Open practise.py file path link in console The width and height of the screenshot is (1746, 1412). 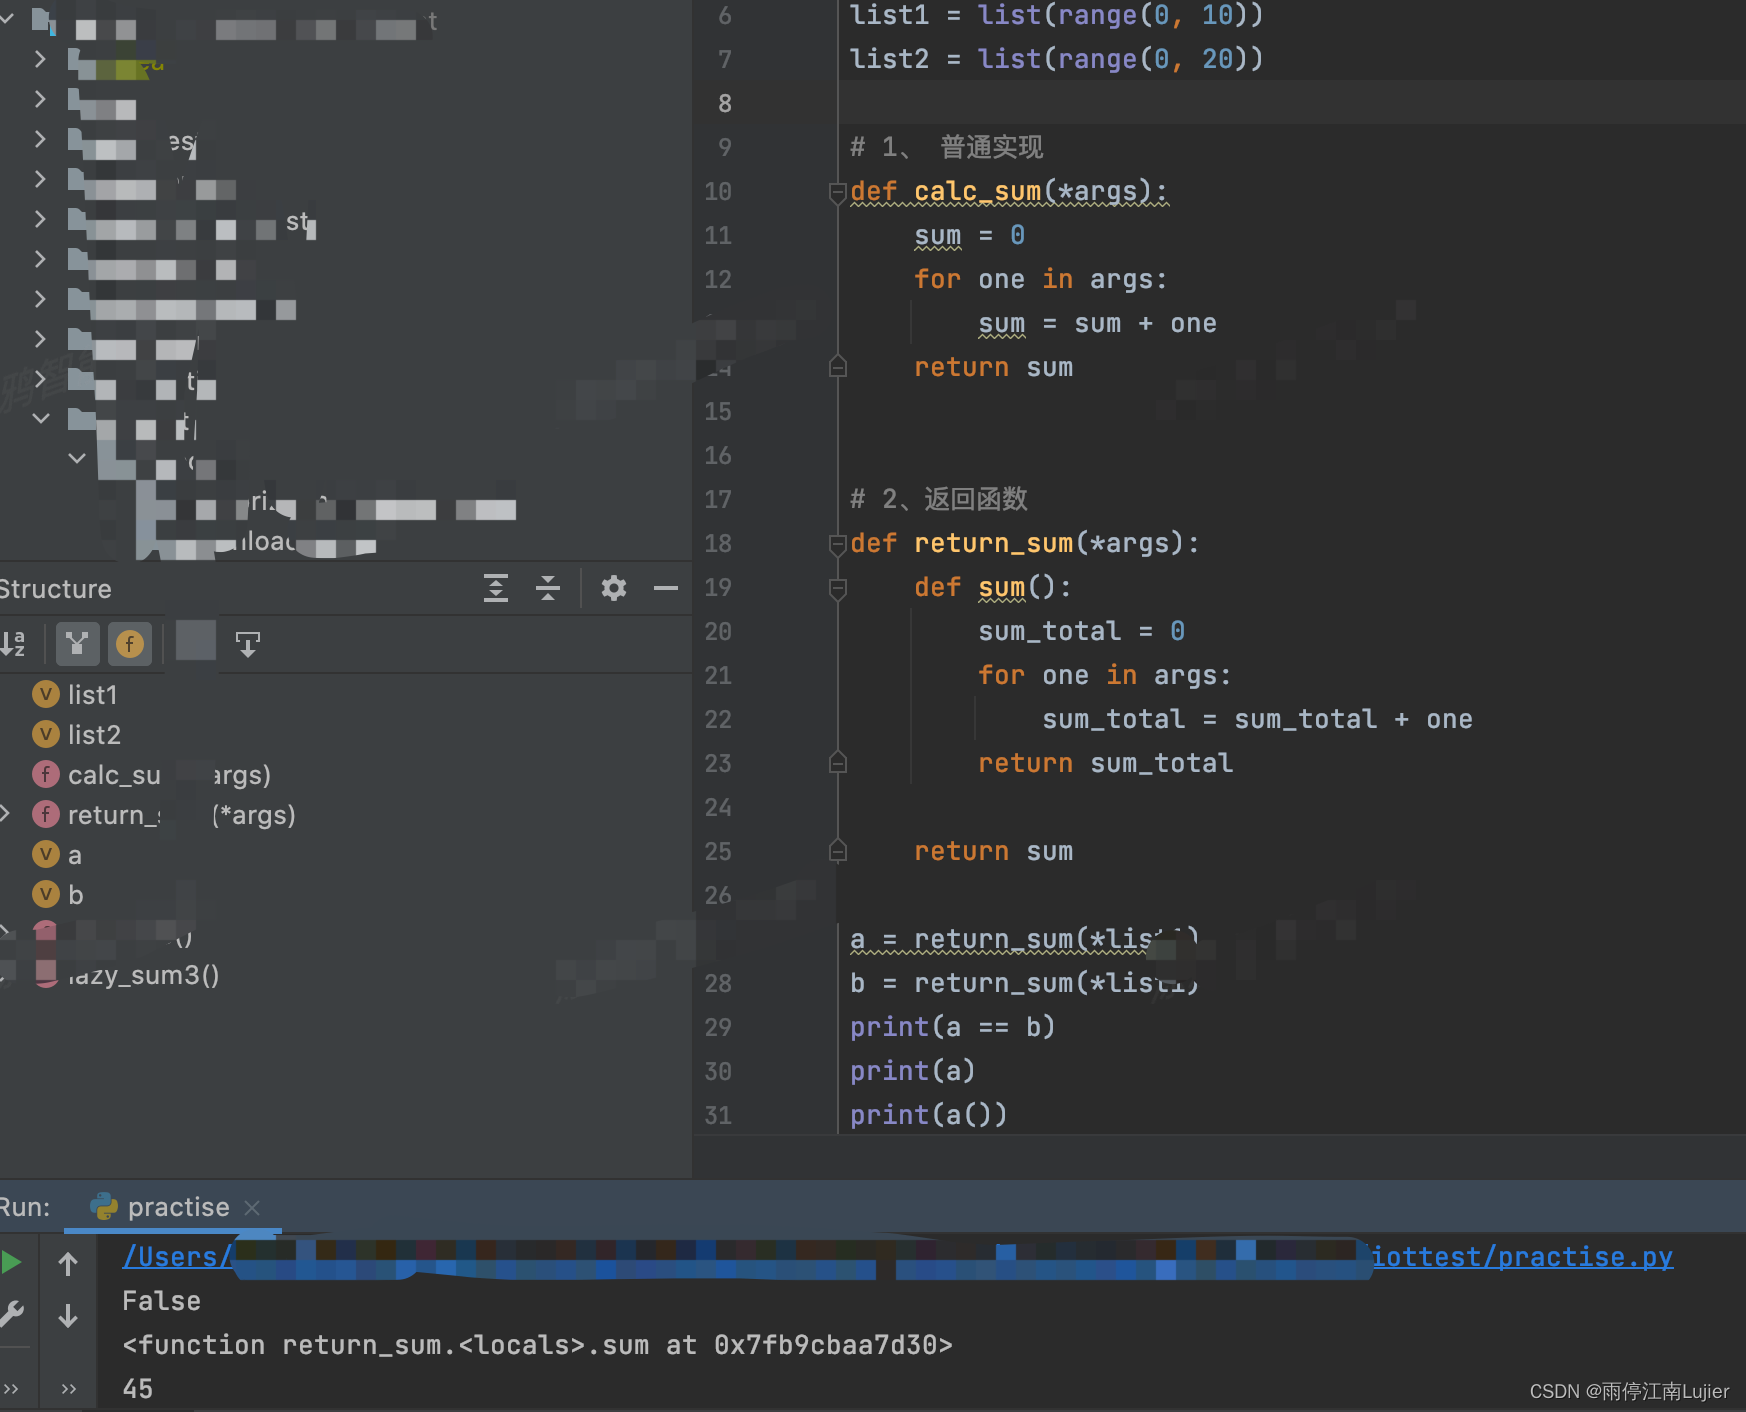click(x=897, y=1257)
